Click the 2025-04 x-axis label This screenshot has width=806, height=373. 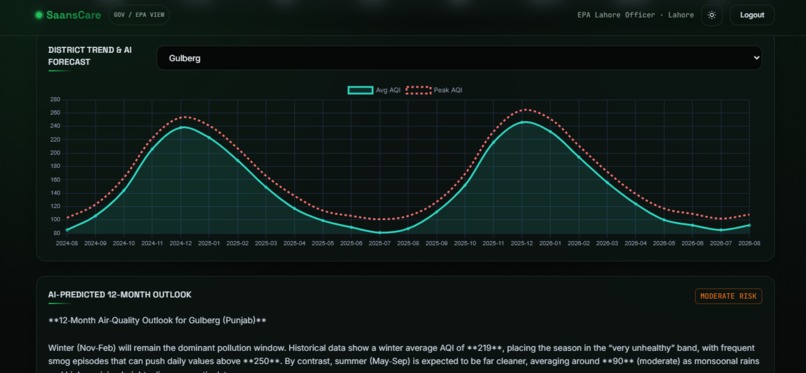point(295,243)
